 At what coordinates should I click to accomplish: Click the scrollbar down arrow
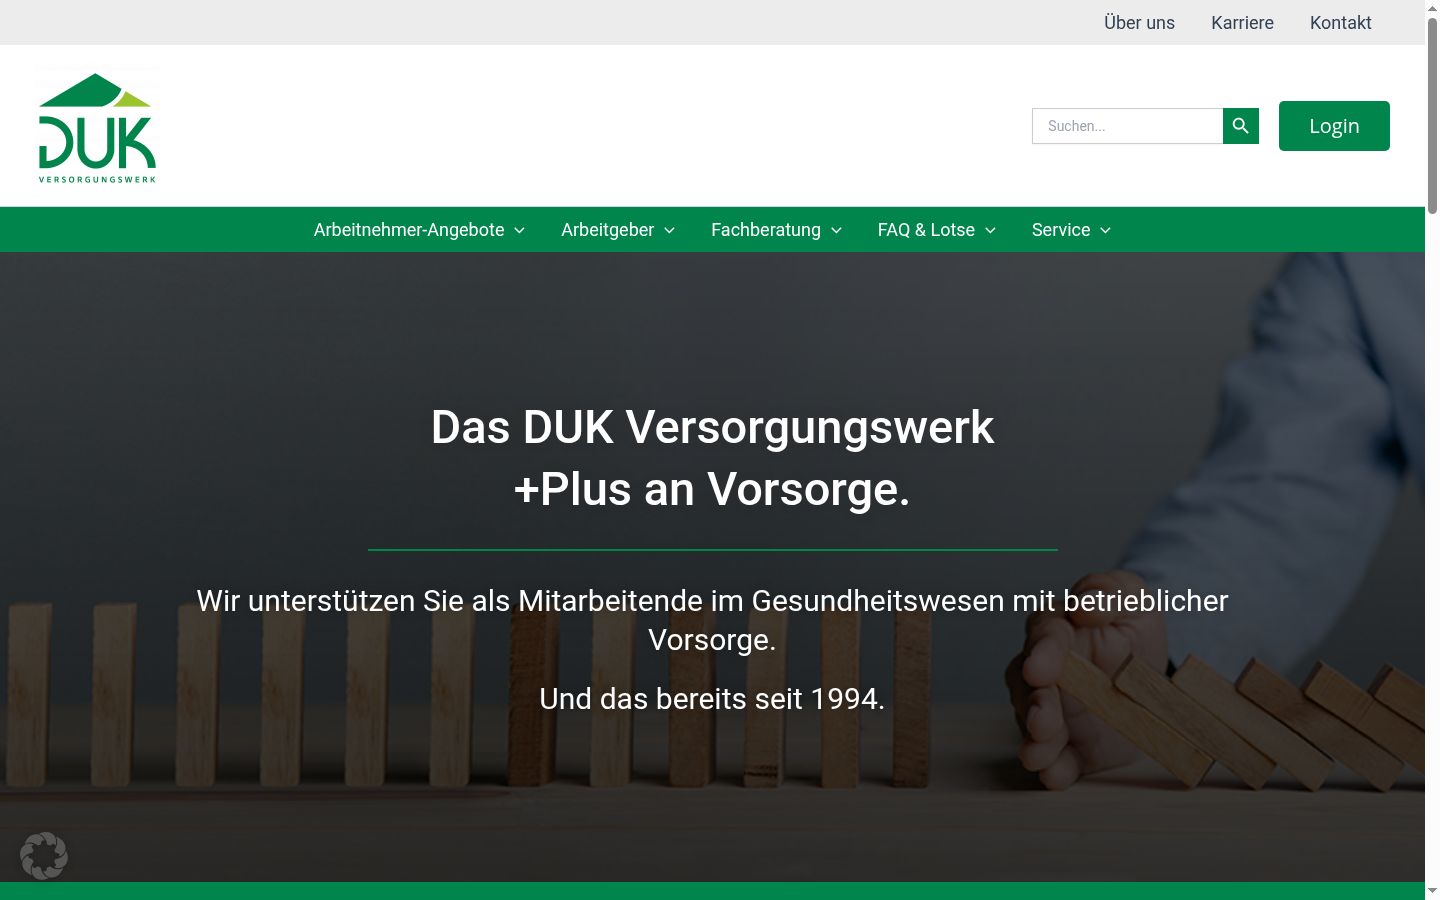point(1432,891)
